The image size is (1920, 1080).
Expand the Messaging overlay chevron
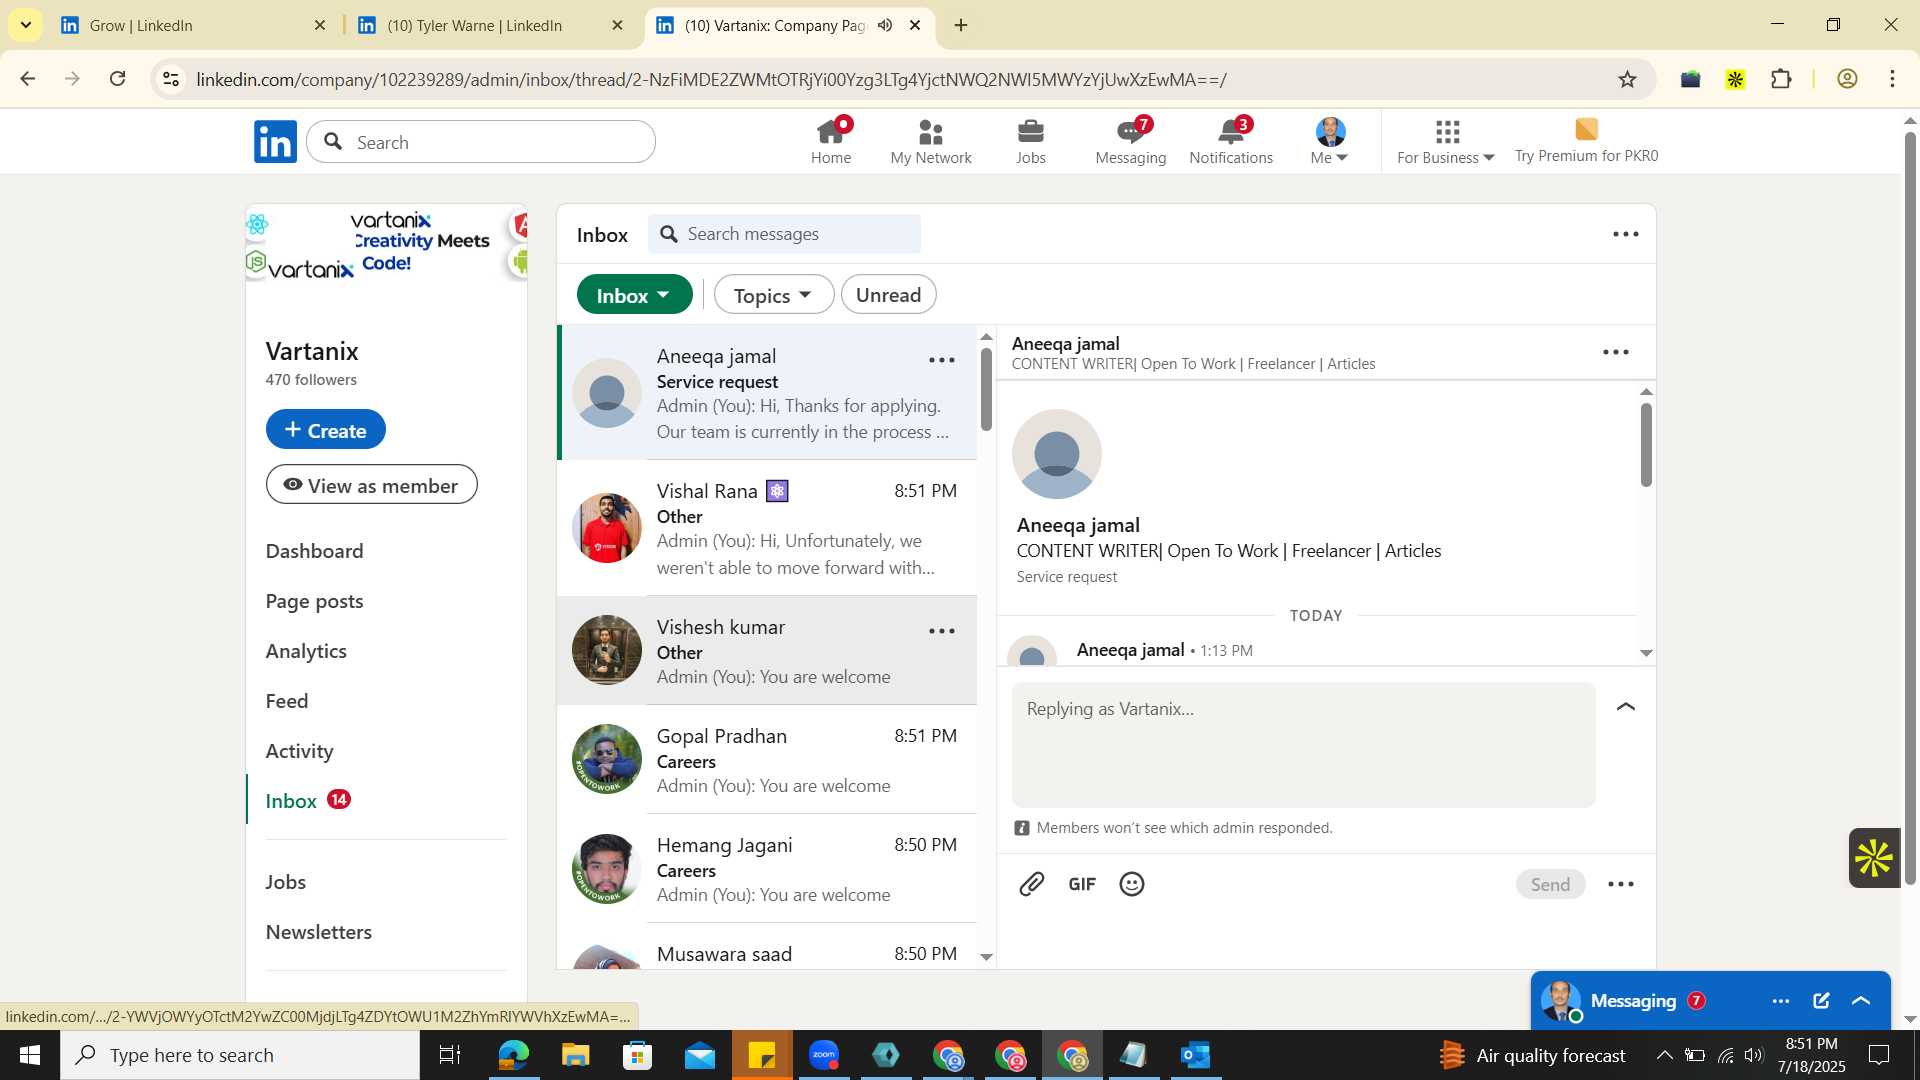click(x=1862, y=1000)
